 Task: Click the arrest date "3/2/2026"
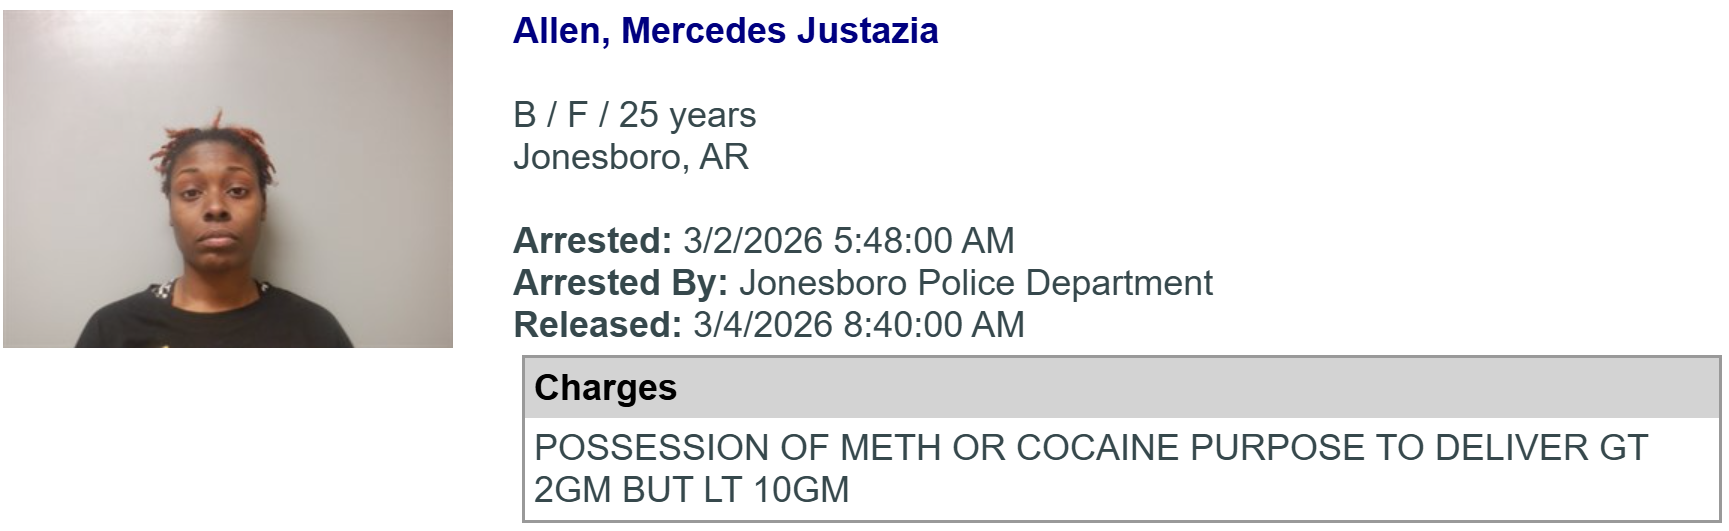(x=752, y=241)
